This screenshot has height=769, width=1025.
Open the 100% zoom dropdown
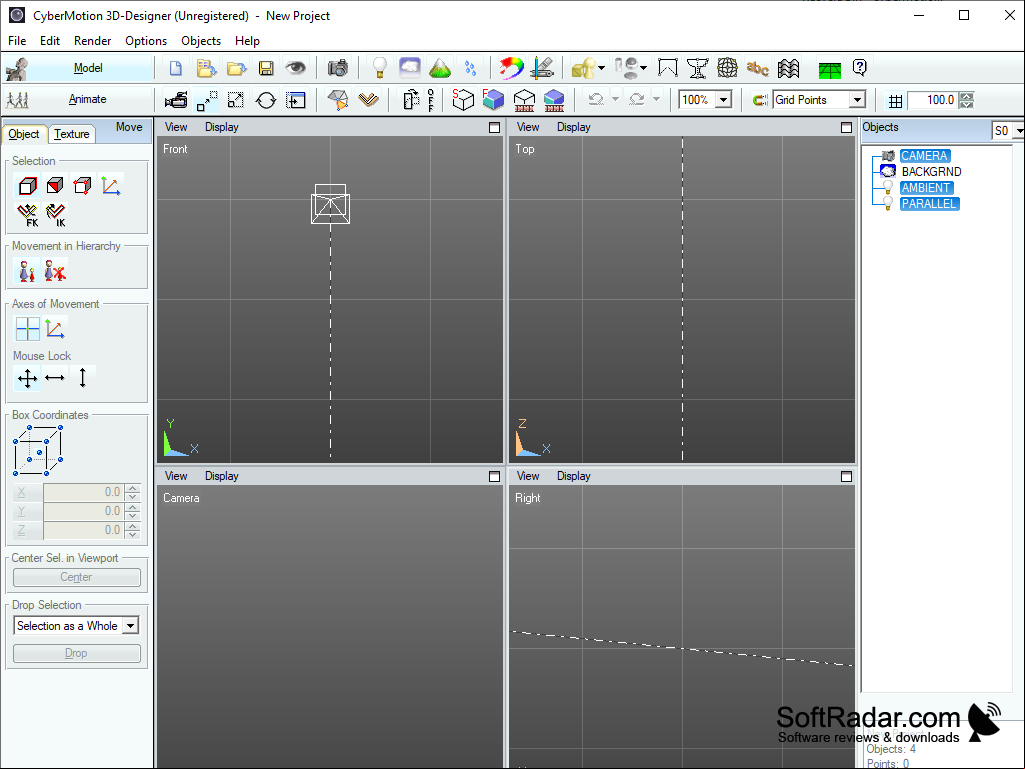tap(724, 100)
